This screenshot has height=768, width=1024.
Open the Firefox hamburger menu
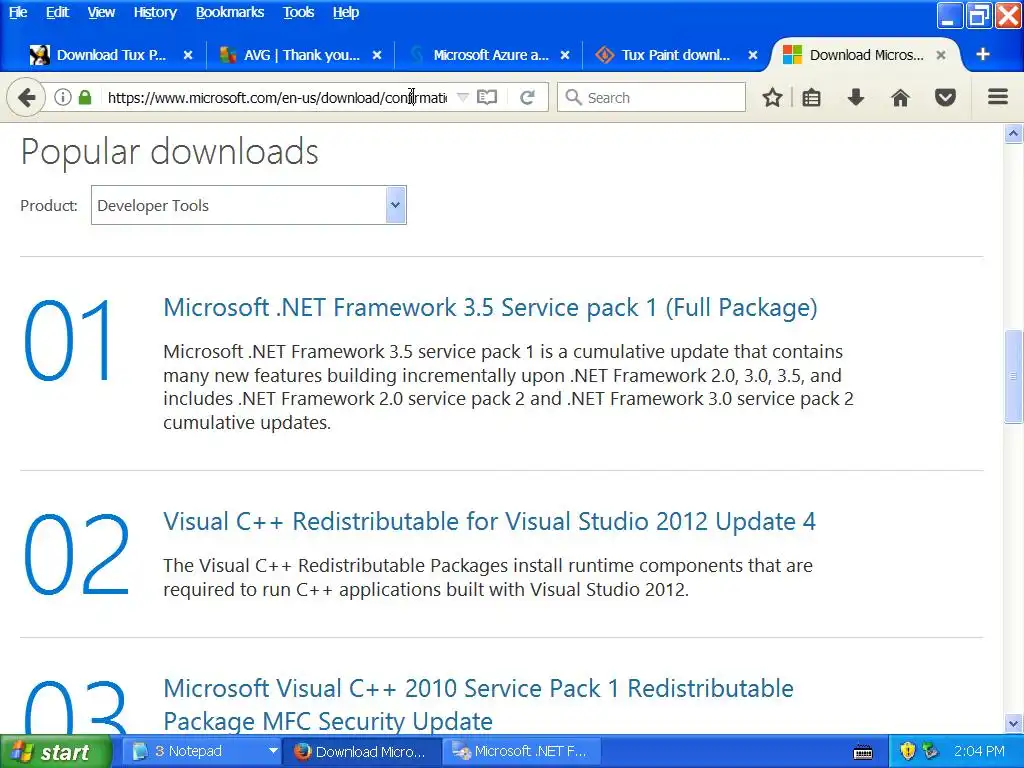pyautogui.click(x=997, y=97)
